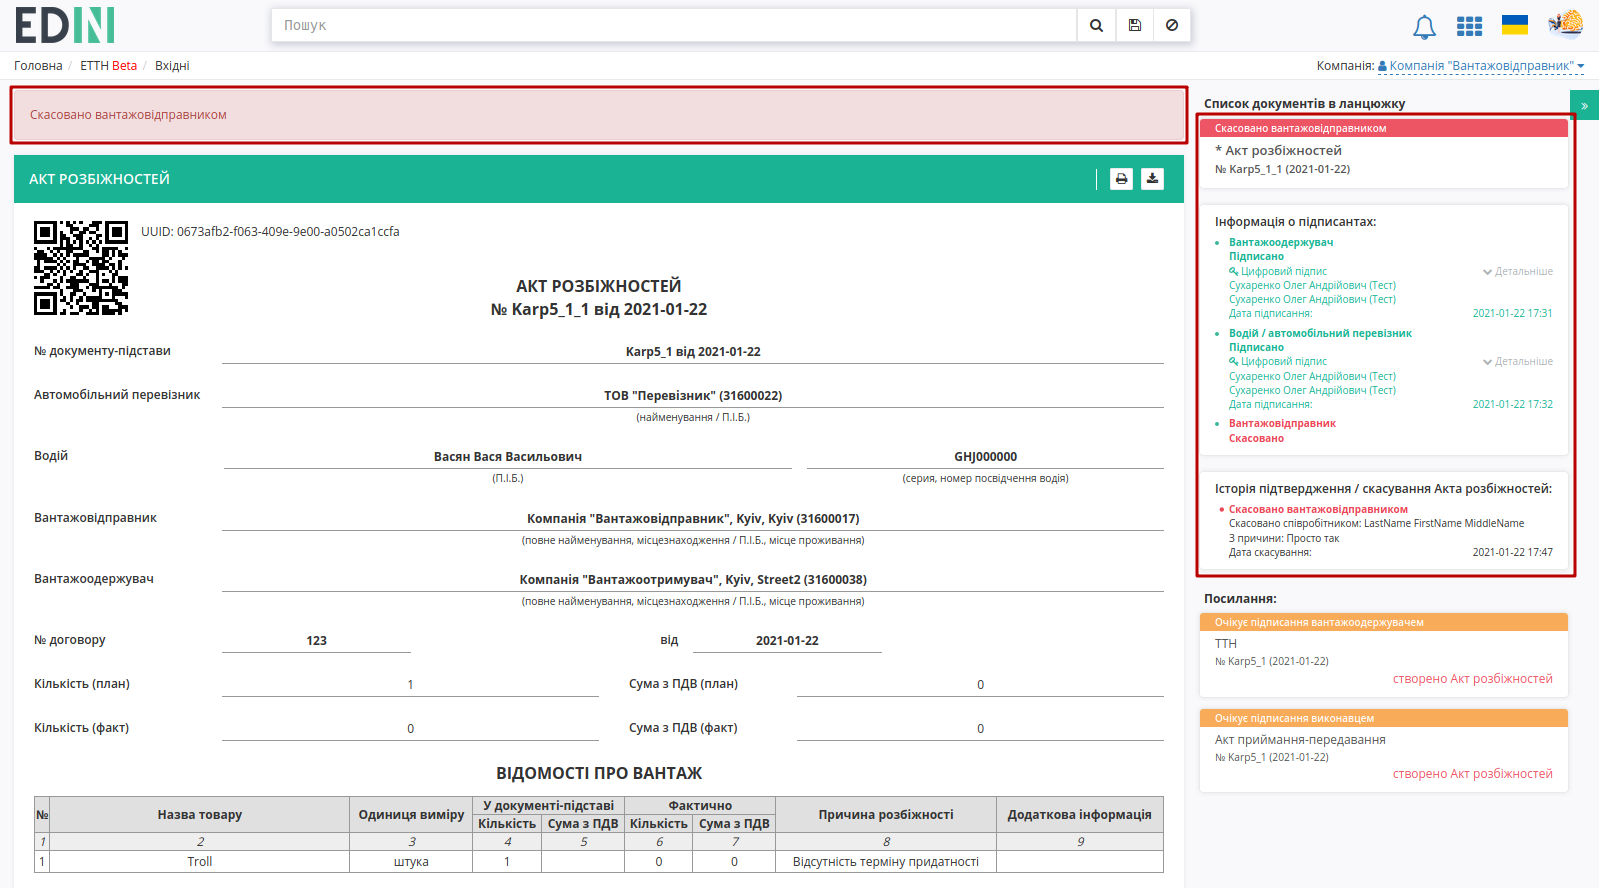Click the Назва товару column header
Viewport: 1599px width, 888px height.
click(199, 815)
